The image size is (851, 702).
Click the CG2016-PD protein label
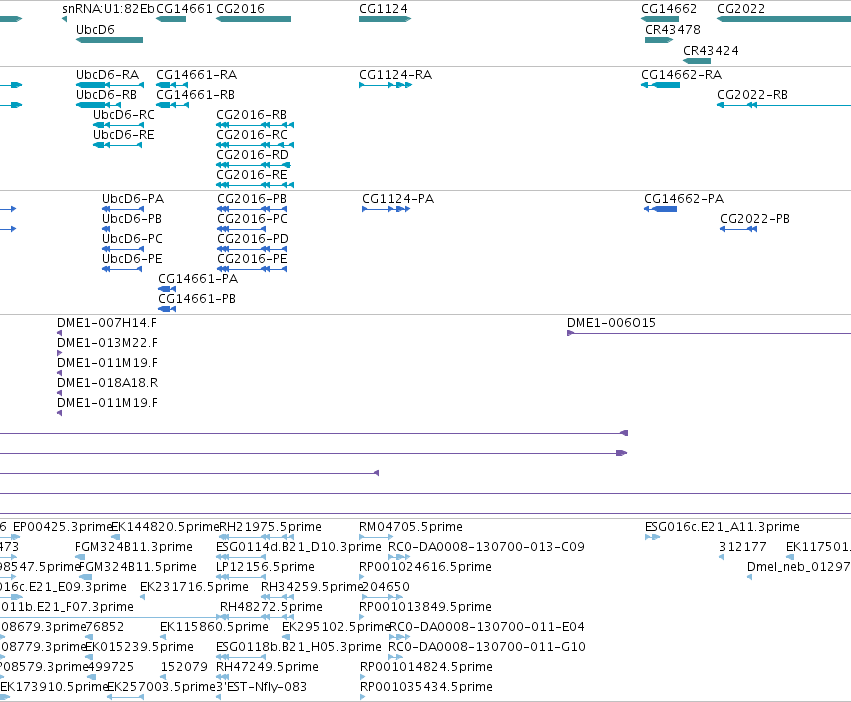click(253, 239)
